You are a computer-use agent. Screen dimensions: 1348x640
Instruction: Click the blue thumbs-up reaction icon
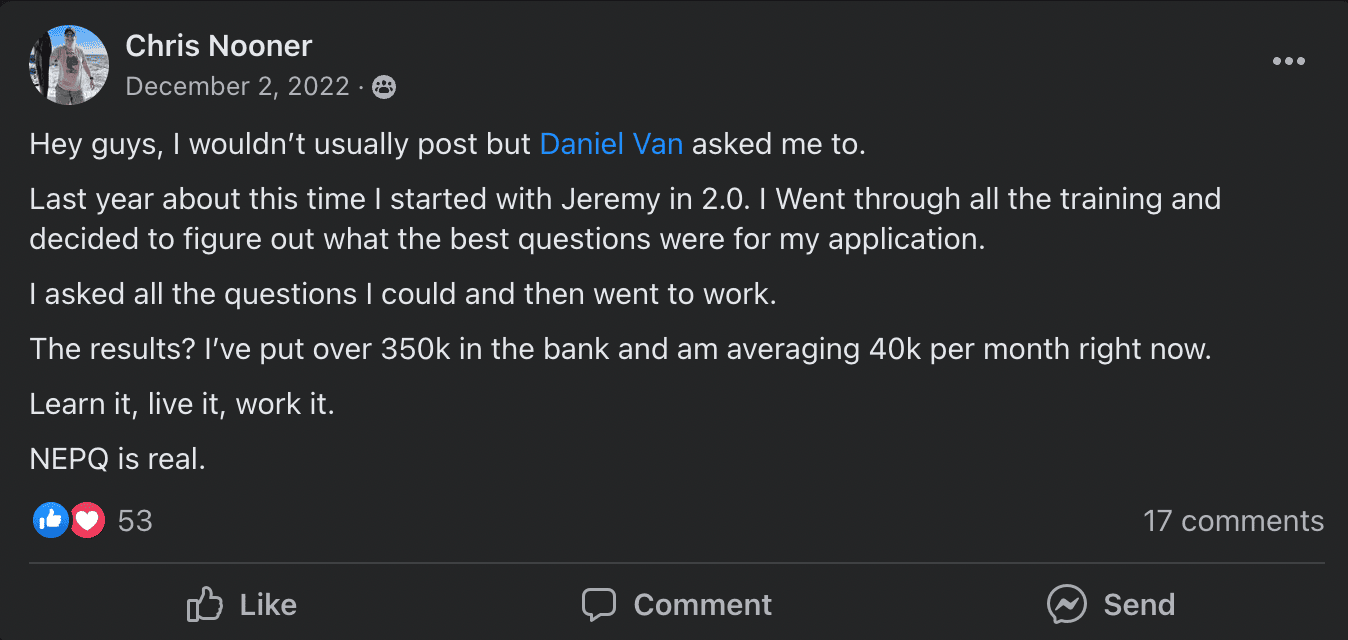click(x=49, y=520)
